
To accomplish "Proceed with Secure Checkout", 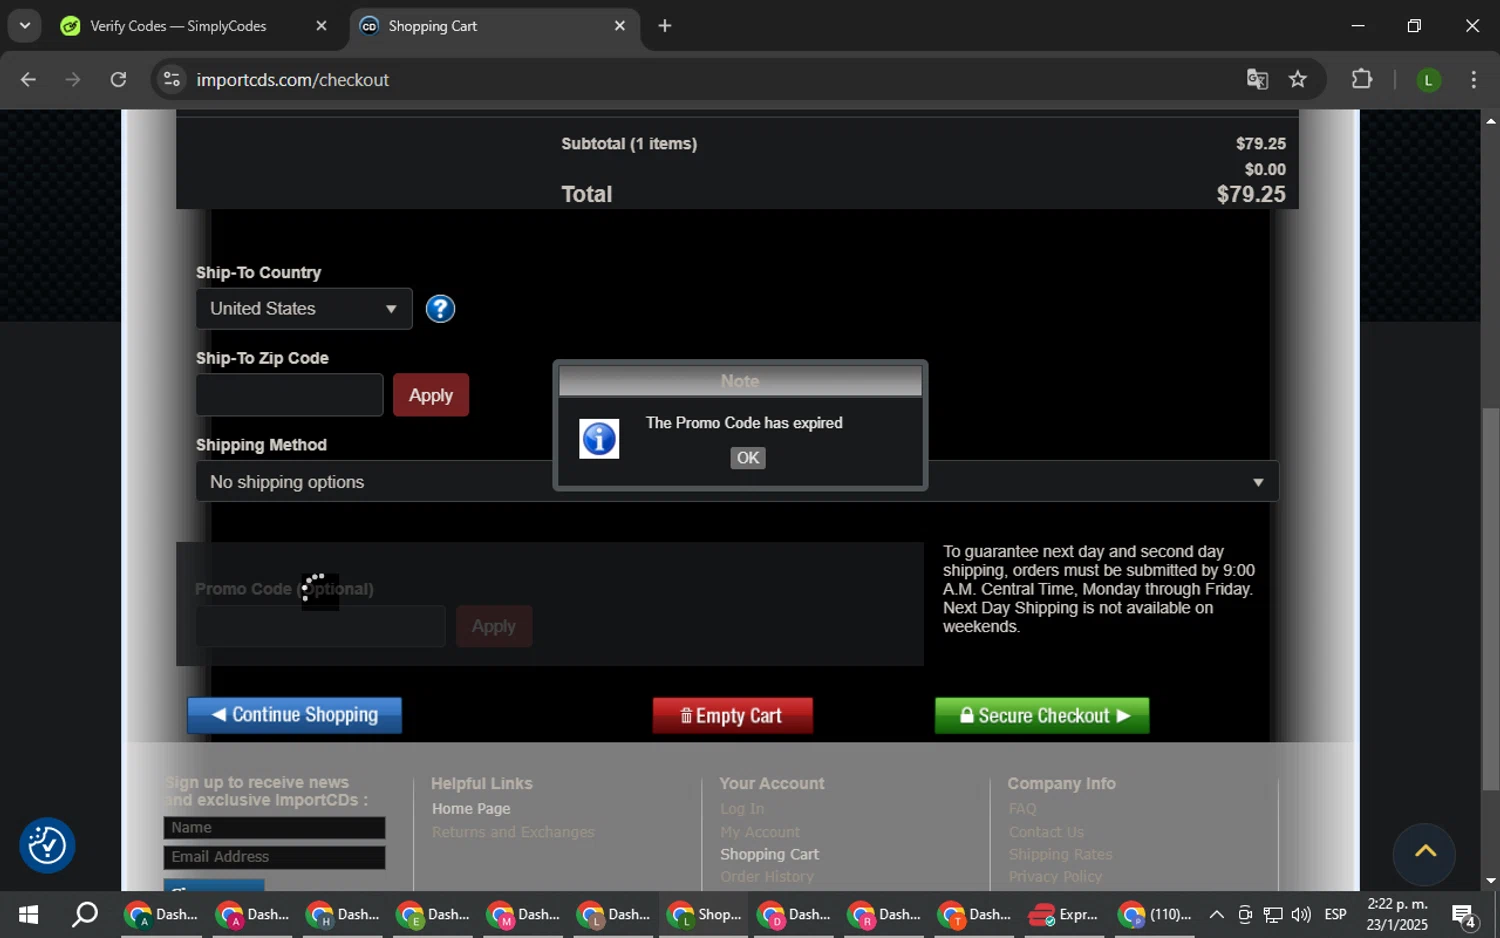I will tap(1042, 715).
